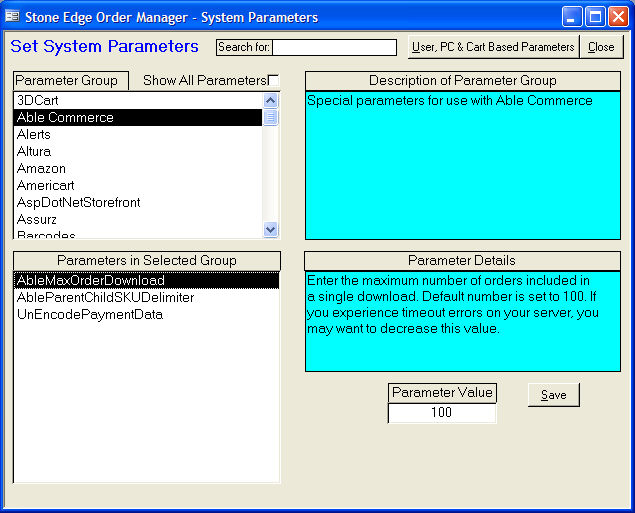Select the Alerts parameter group
The image size is (635, 513).
tap(138, 134)
